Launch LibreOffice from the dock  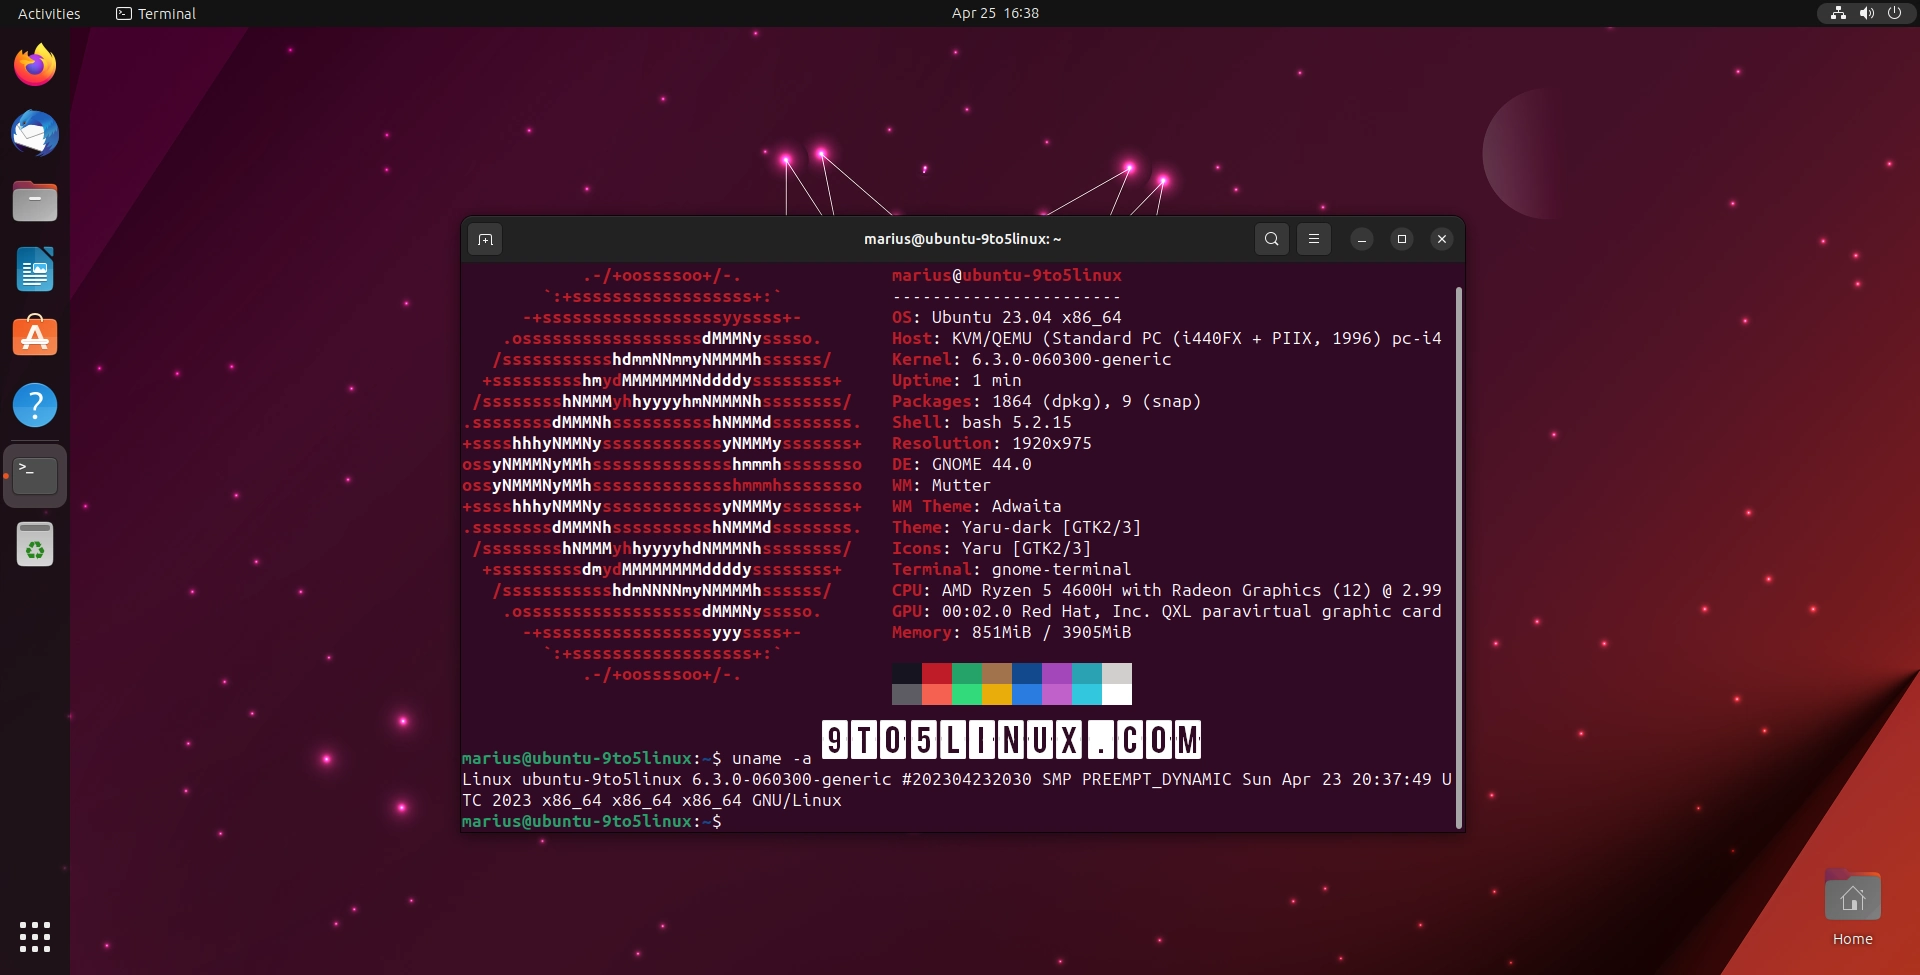(35, 269)
